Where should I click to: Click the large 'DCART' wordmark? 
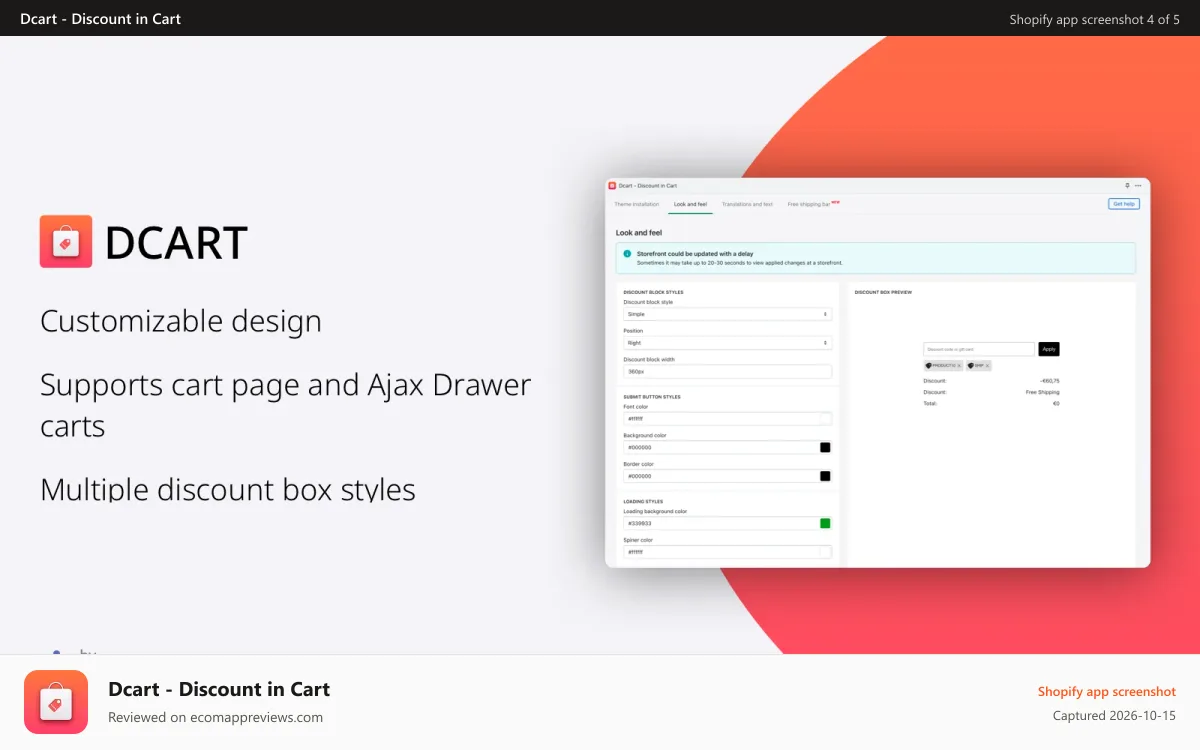point(176,243)
